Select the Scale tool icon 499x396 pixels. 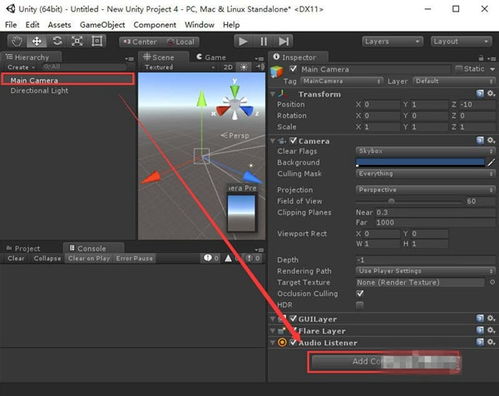77,41
